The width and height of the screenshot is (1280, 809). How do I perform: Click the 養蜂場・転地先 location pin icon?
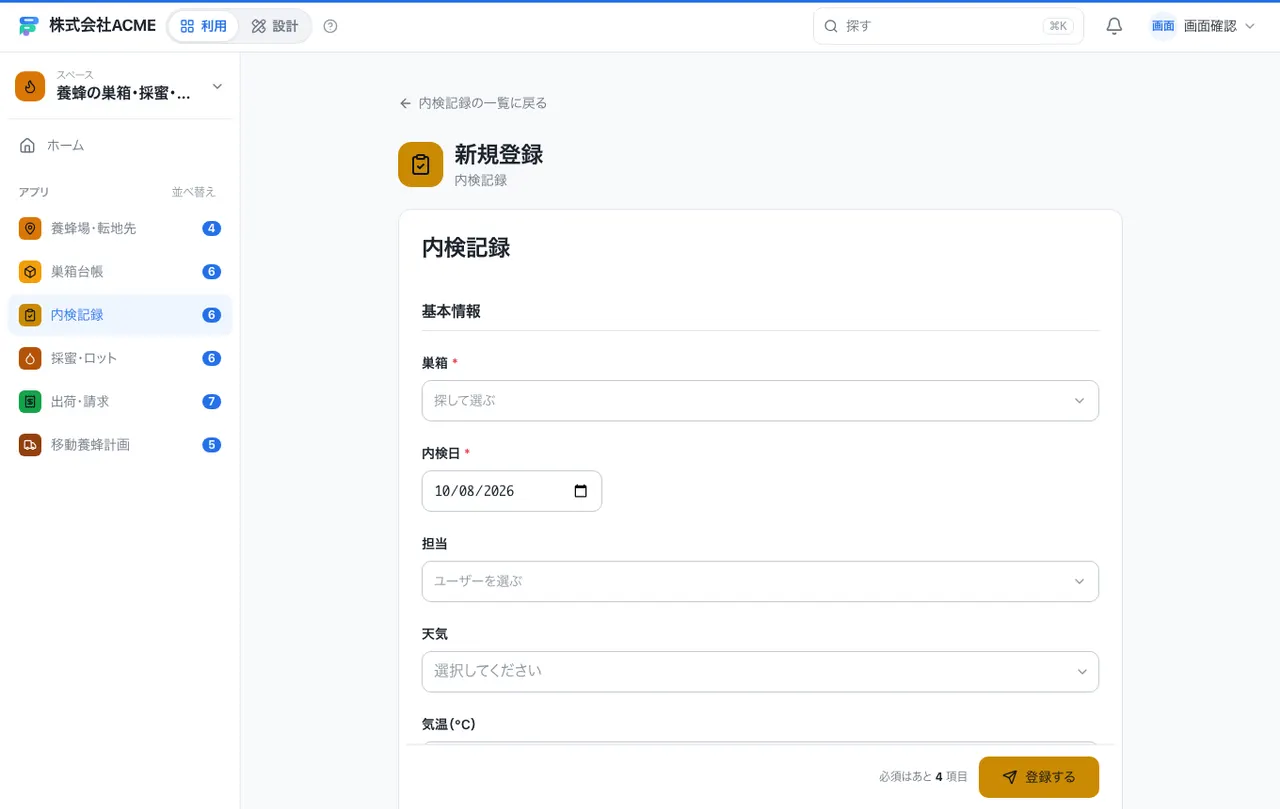pyautogui.click(x=30, y=228)
